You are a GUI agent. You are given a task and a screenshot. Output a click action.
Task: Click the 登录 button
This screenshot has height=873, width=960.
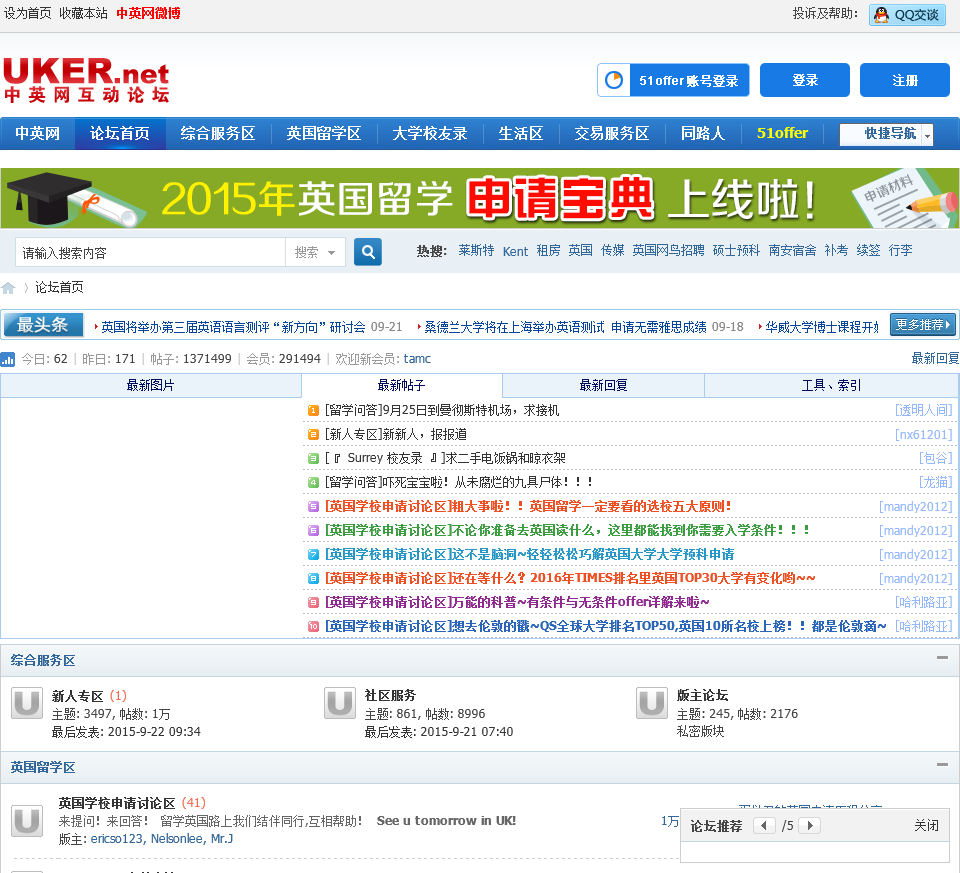(804, 80)
